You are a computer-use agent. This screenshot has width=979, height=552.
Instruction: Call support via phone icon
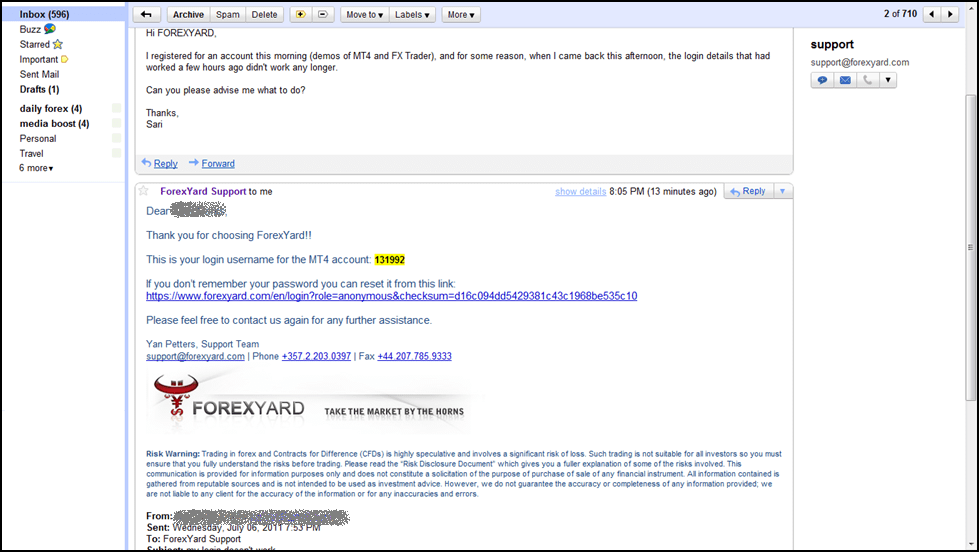coord(867,80)
